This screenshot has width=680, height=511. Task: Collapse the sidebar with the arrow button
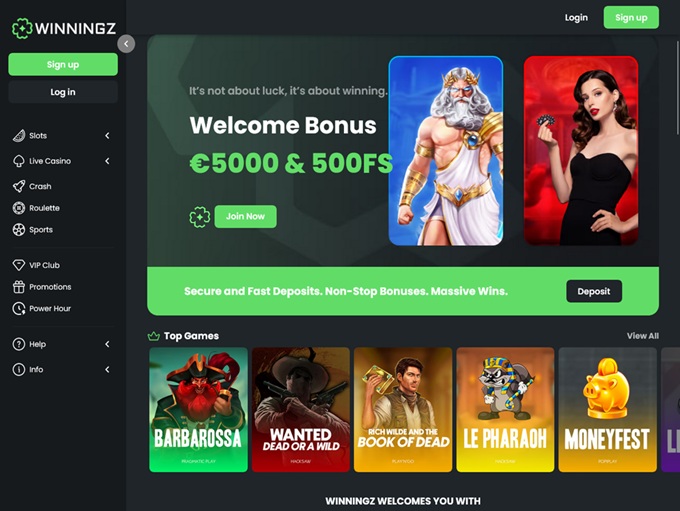pos(126,44)
